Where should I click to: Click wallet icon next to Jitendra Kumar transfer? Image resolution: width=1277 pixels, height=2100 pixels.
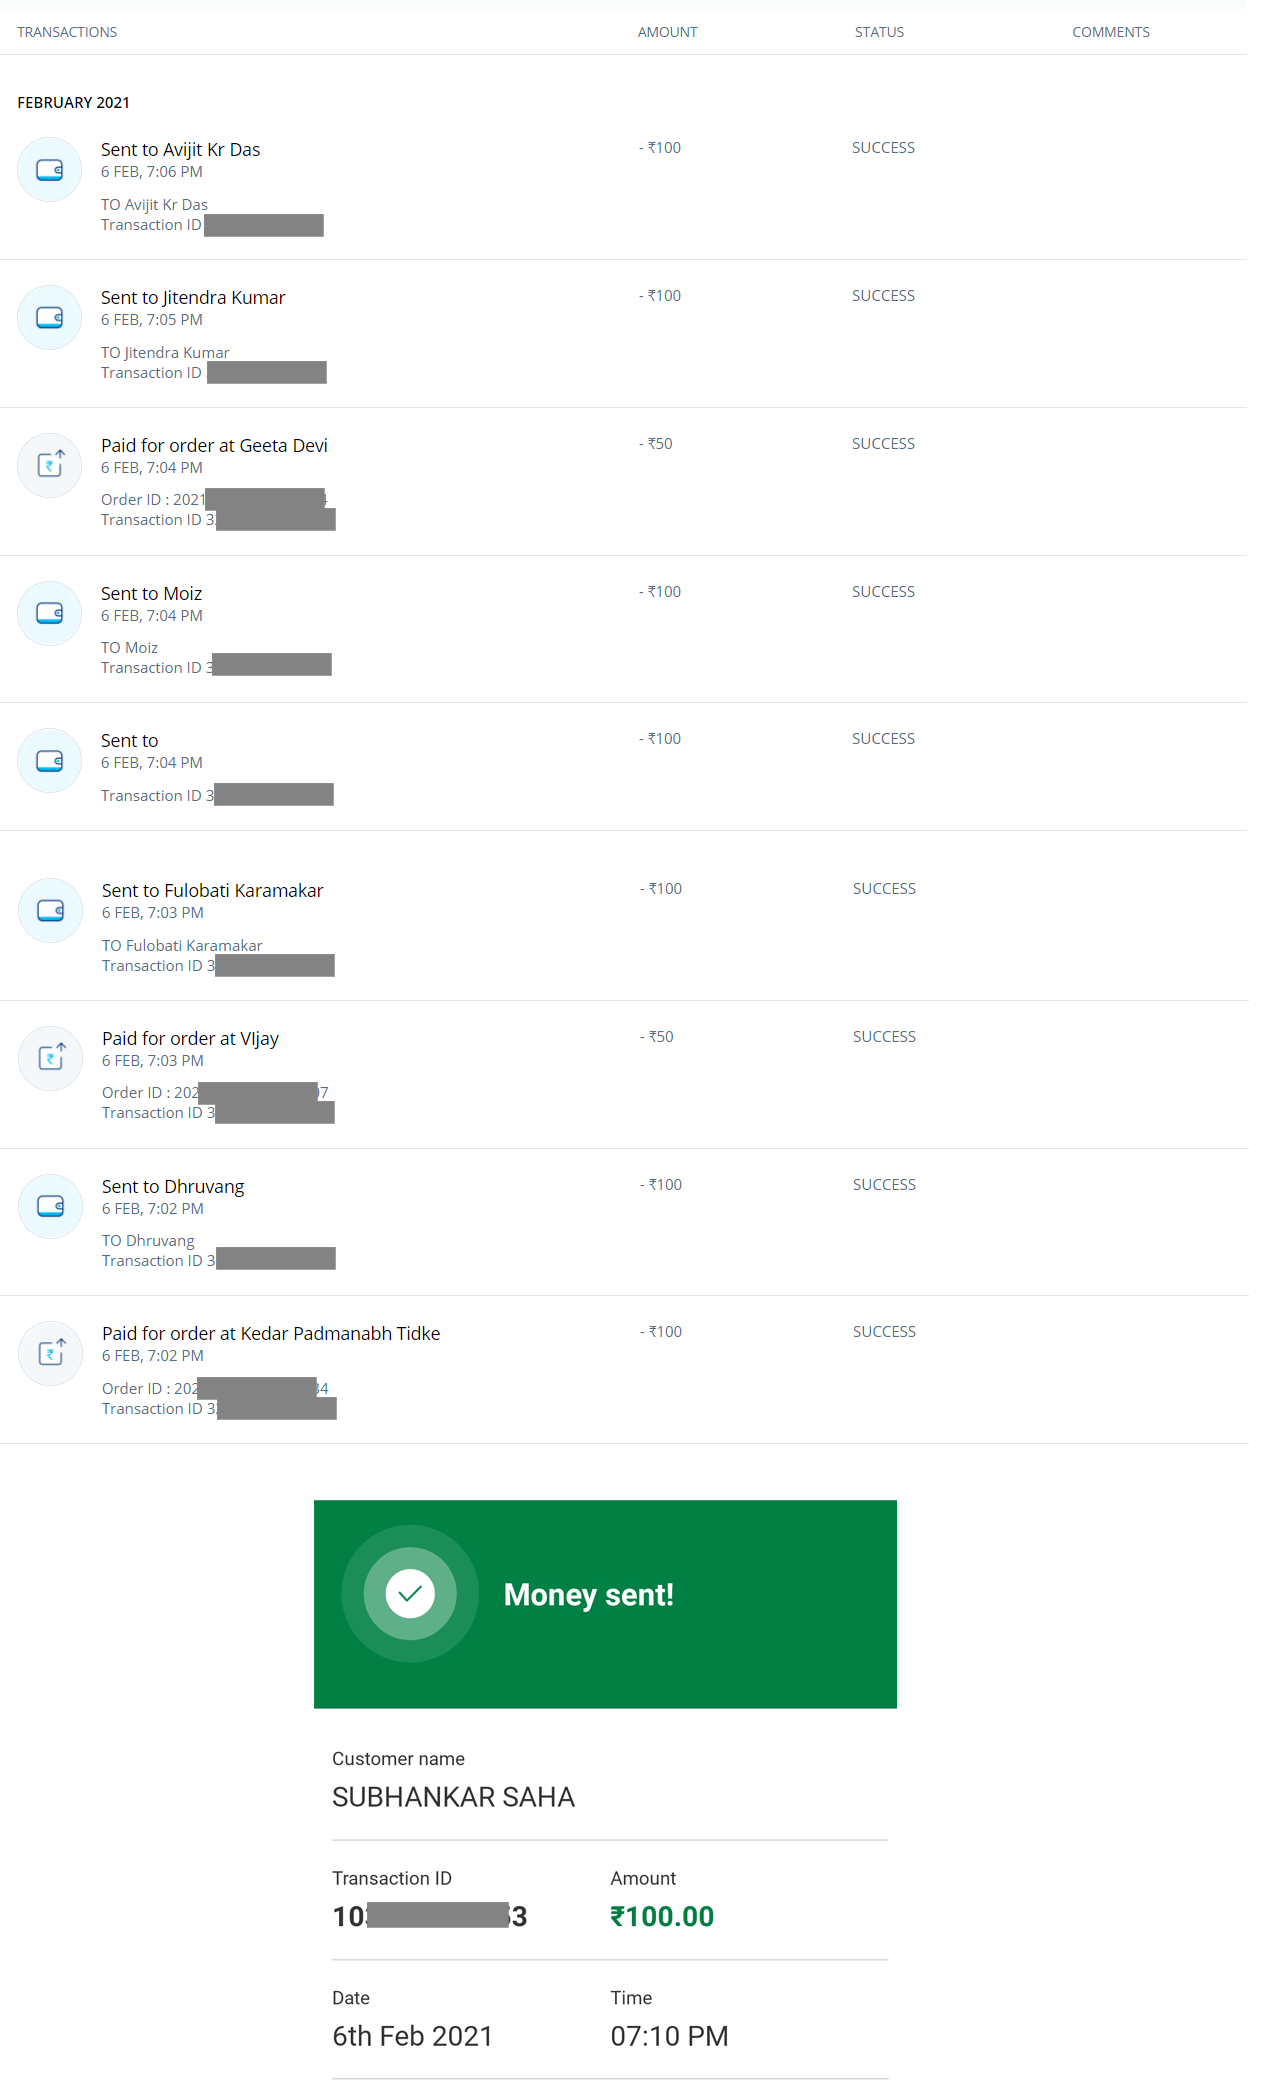point(50,318)
